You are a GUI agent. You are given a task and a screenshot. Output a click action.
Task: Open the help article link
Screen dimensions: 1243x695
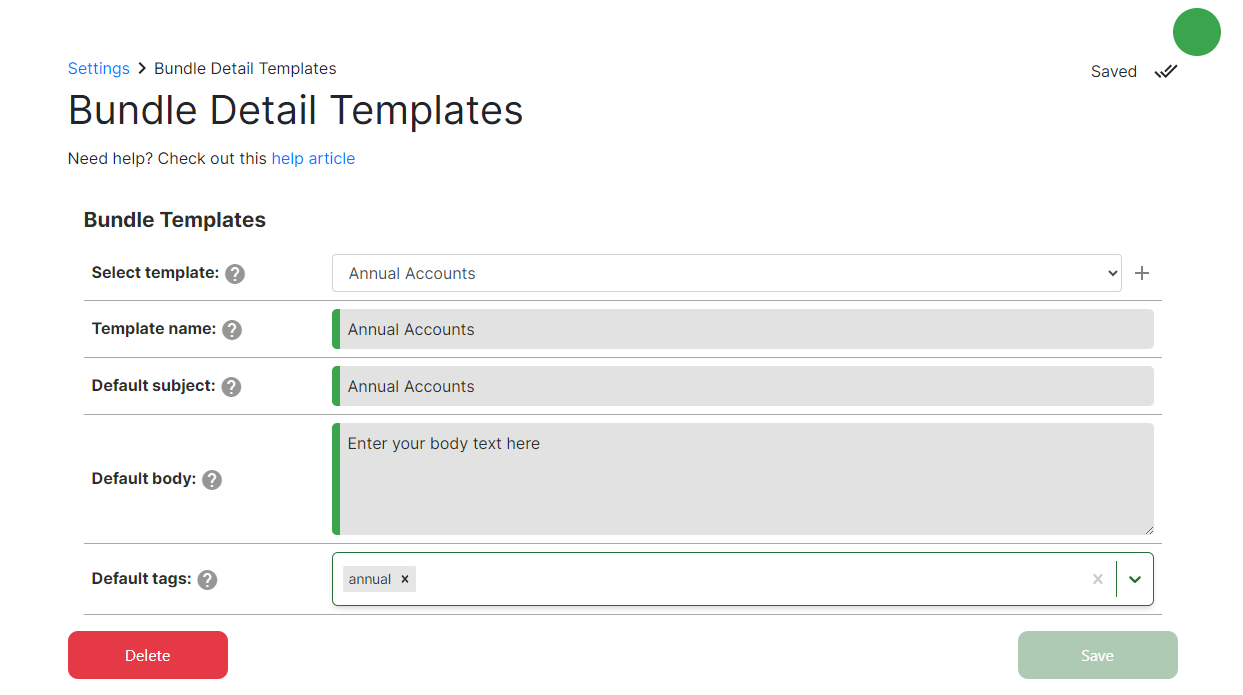pyautogui.click(x=313, y=159)
